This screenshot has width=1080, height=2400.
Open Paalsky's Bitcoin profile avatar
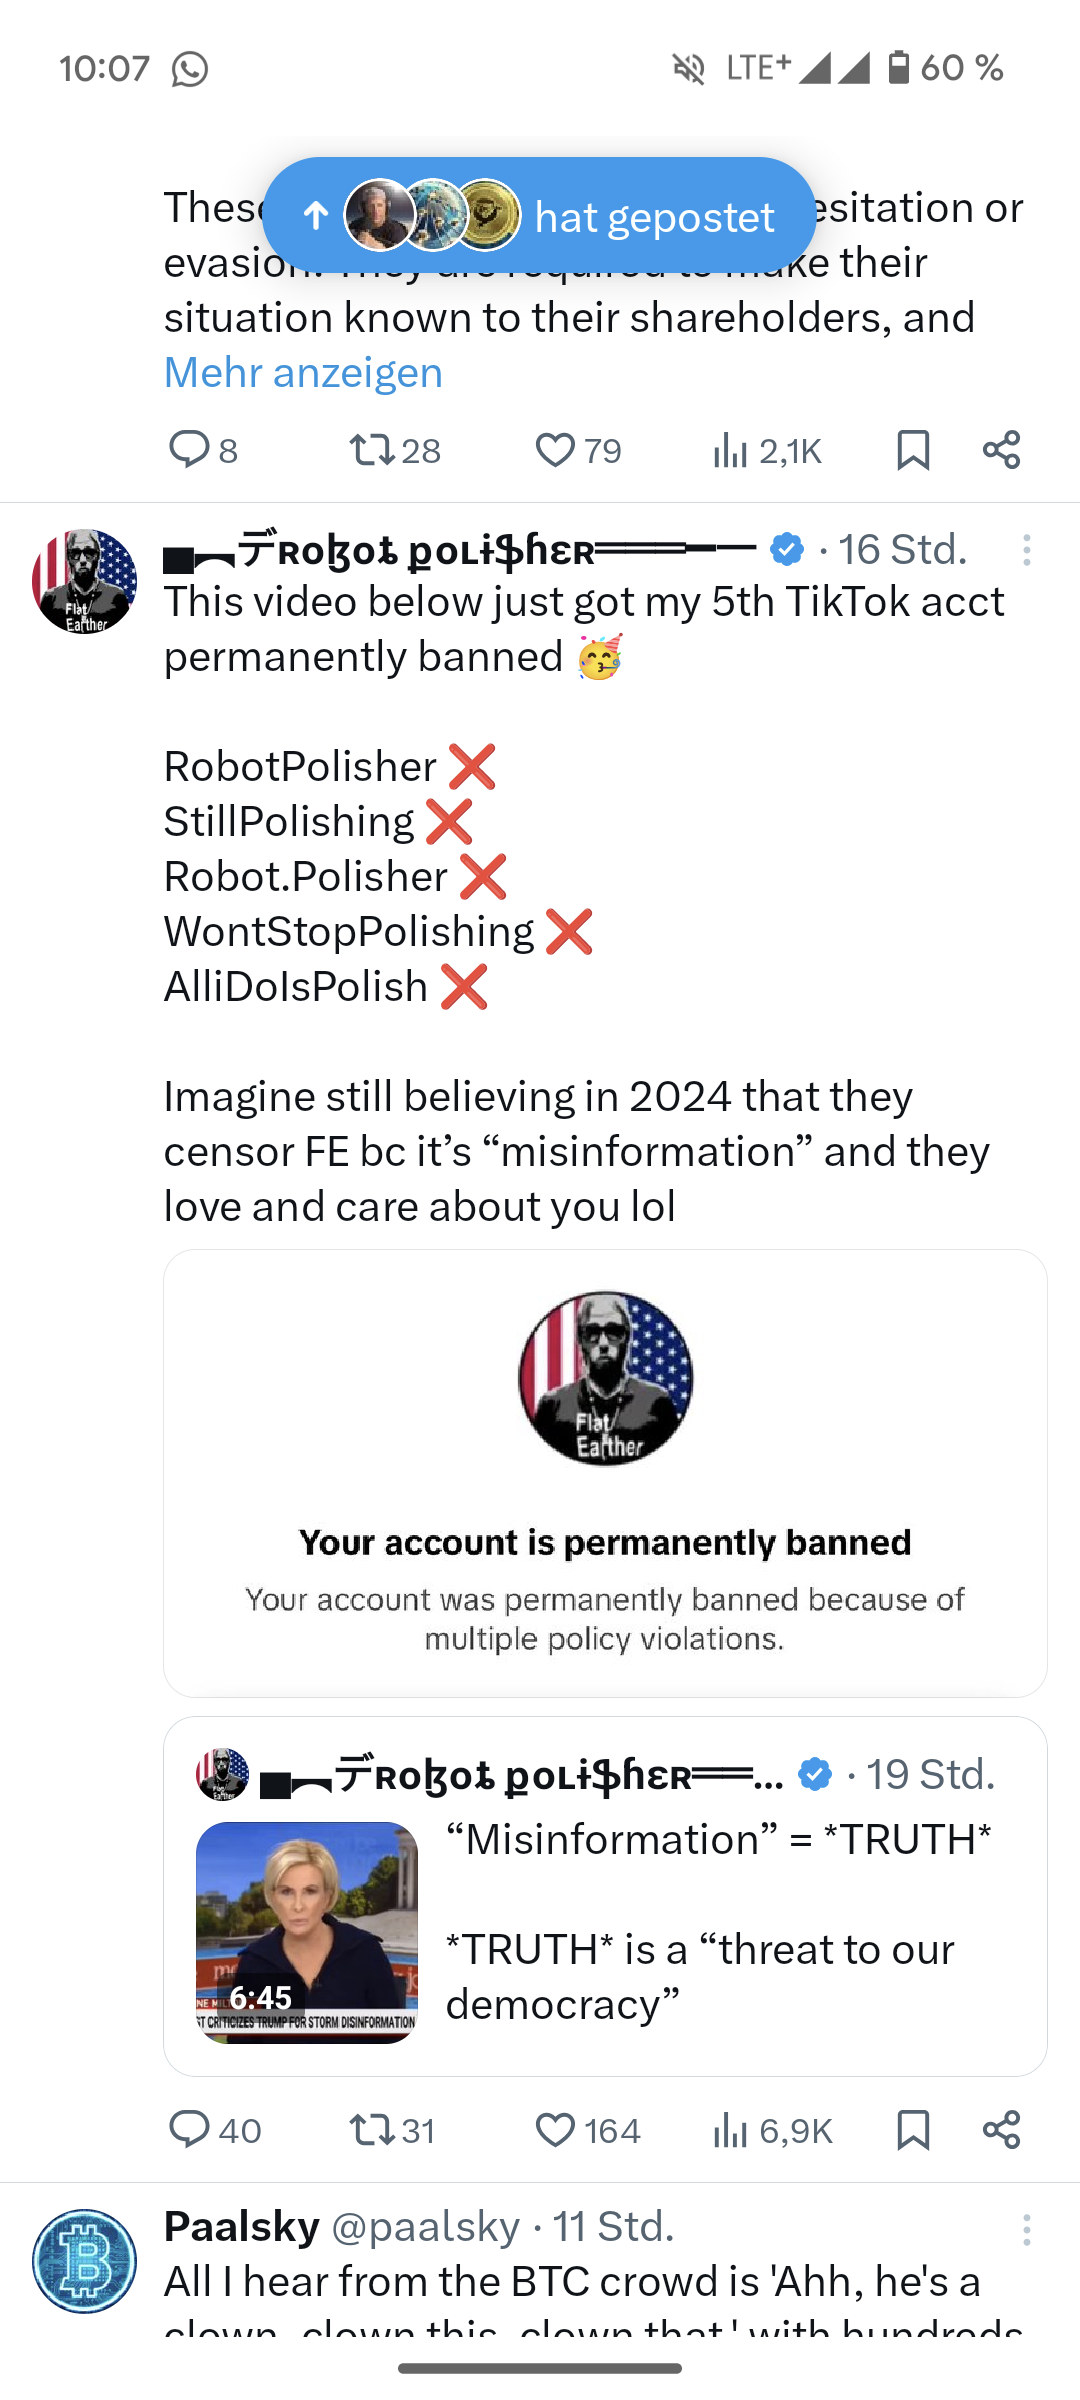(x=85, y=2261)
